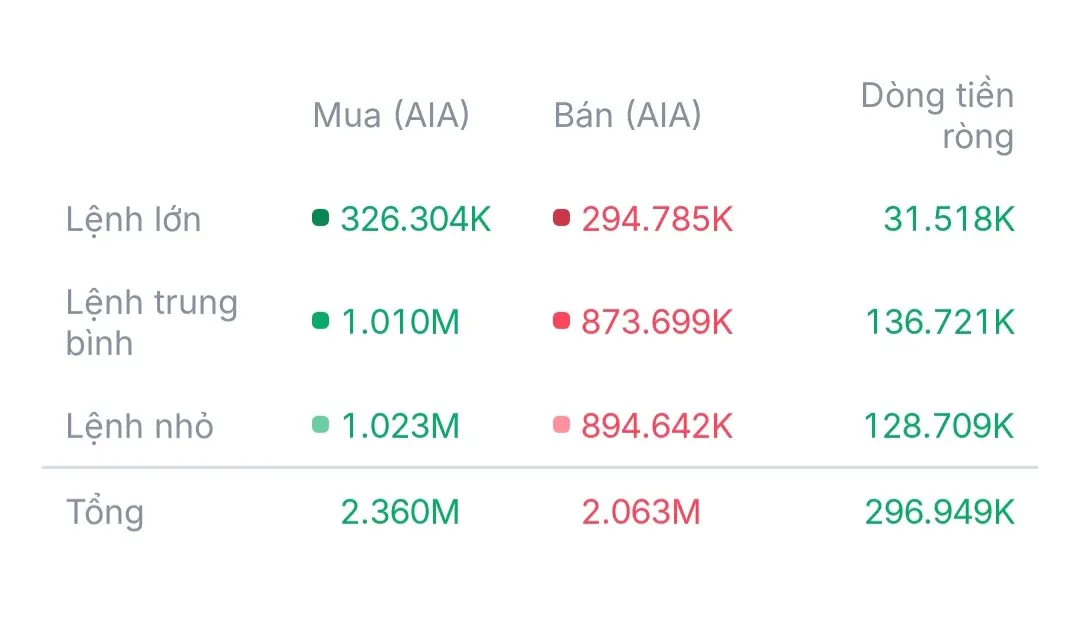Viewport: 1080px width, 624px height.
Task: Select the Lệnh nhỏ row label
Action: click(x=140, y=426)
